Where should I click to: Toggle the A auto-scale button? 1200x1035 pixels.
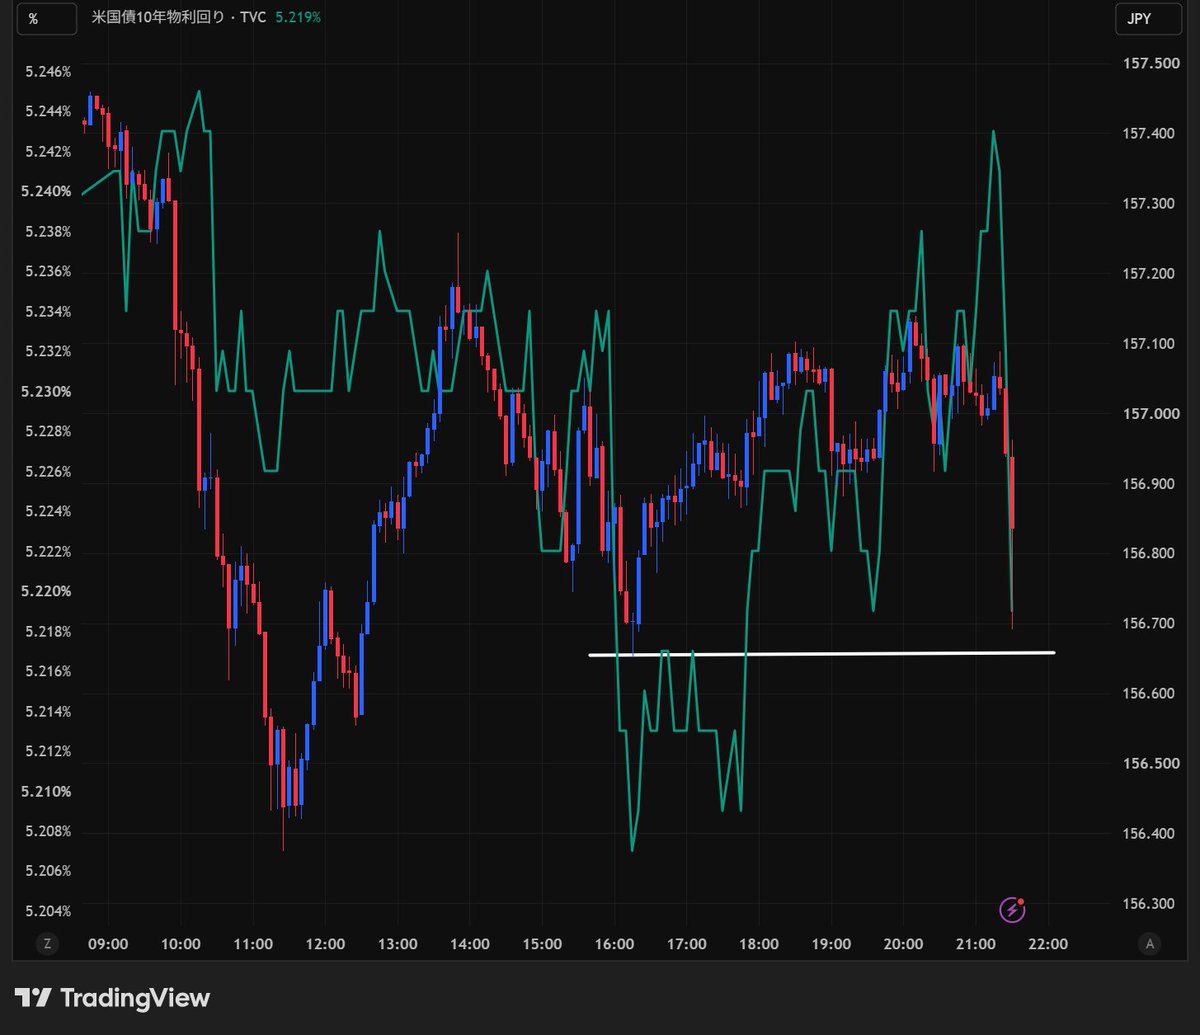[x=1150, y=943]
